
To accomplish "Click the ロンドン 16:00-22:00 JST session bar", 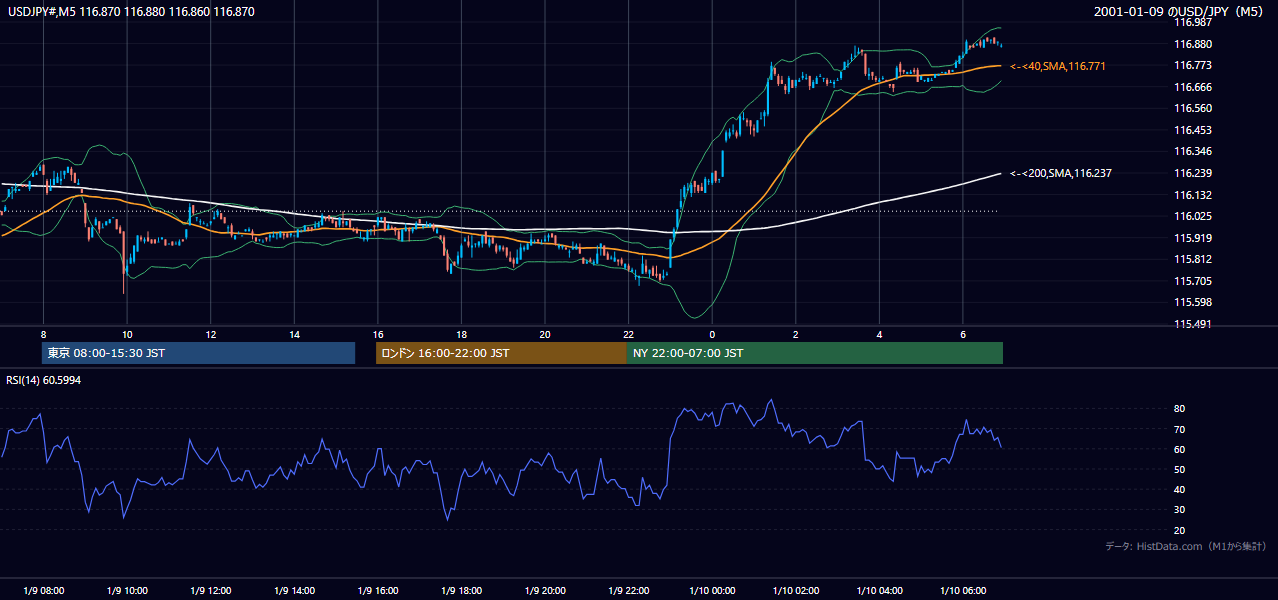I will (x=501, y=353).
